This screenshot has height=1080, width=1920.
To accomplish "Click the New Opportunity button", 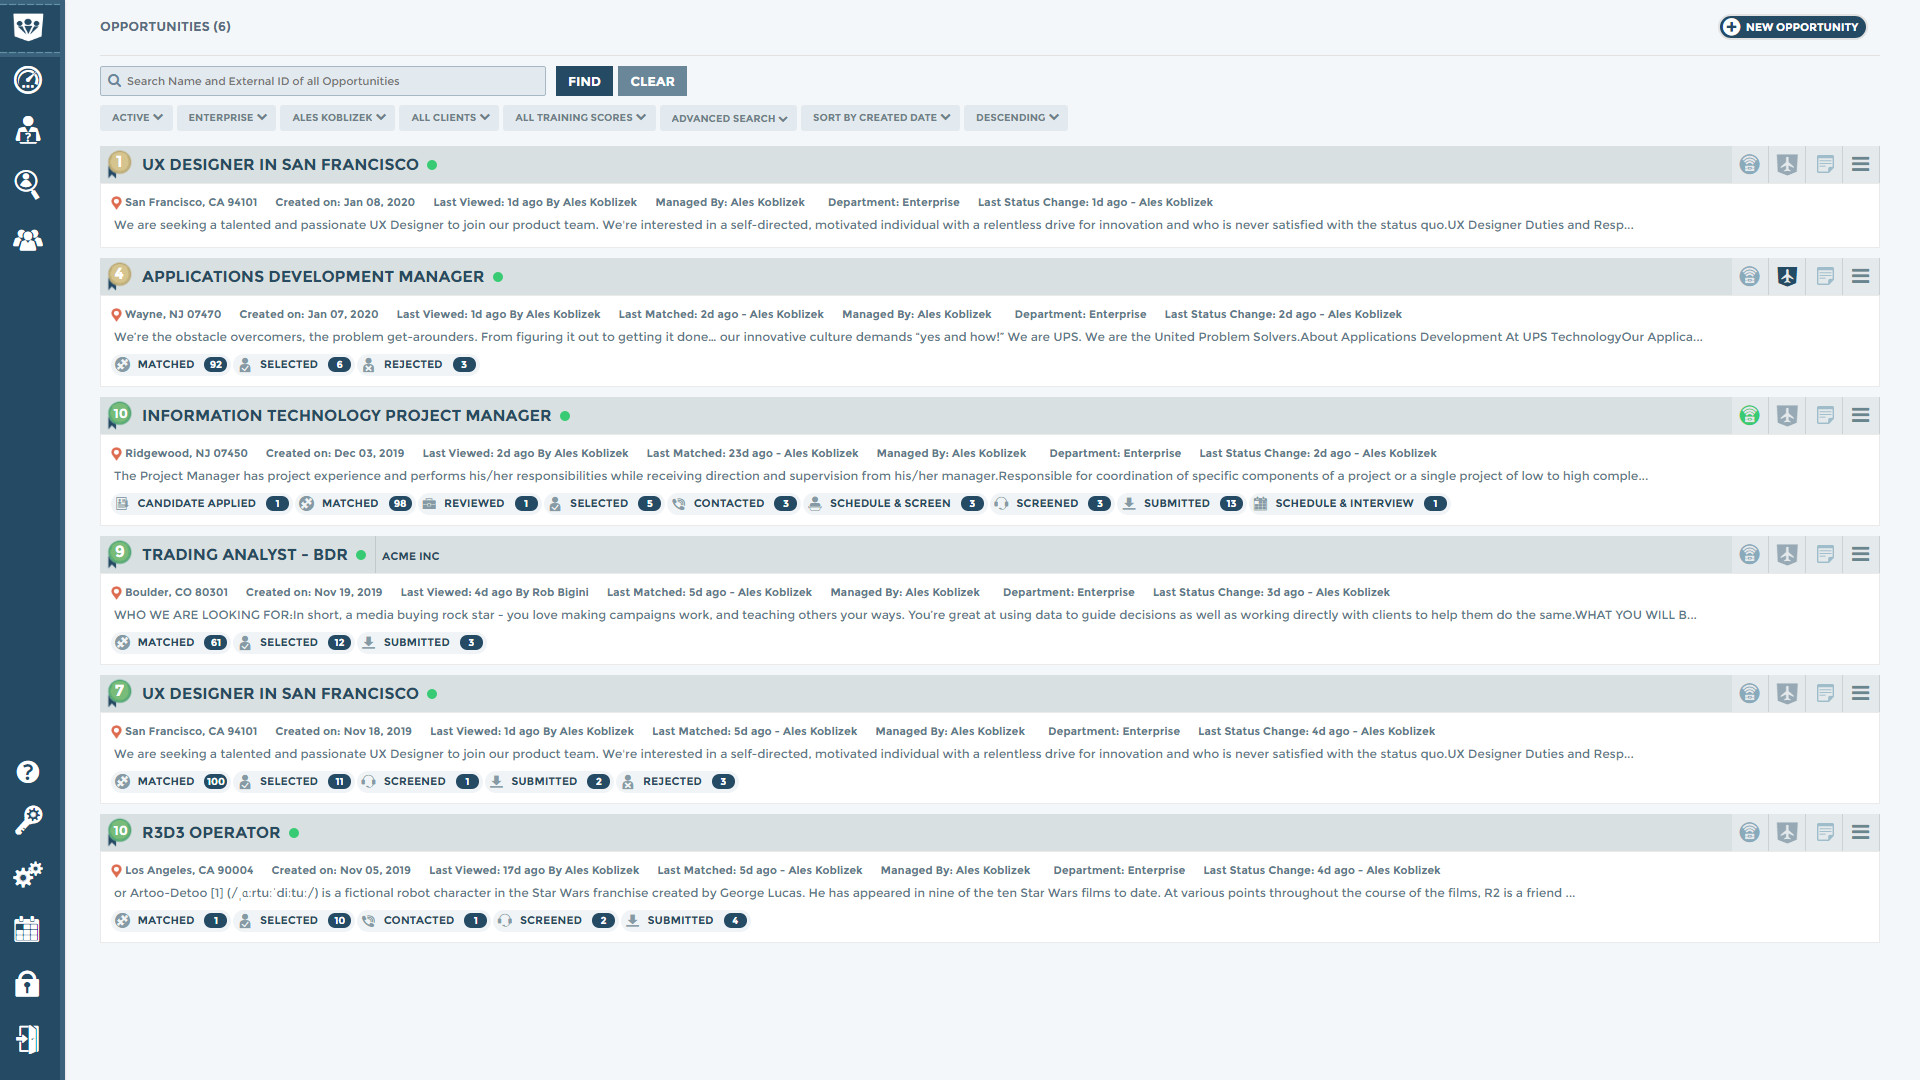I will (1792, 27).
